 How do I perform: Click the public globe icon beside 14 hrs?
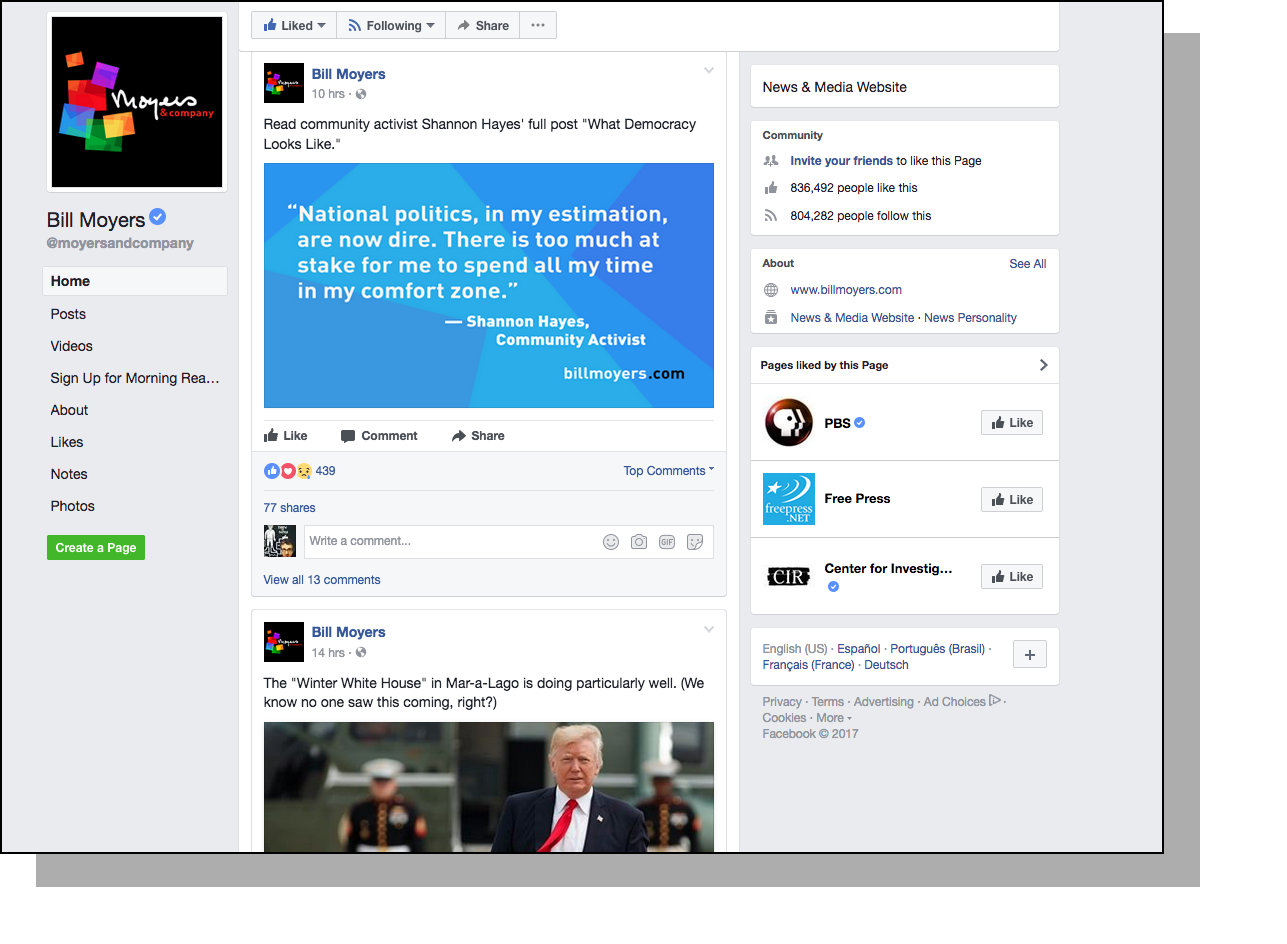click(x=361, y=652)
